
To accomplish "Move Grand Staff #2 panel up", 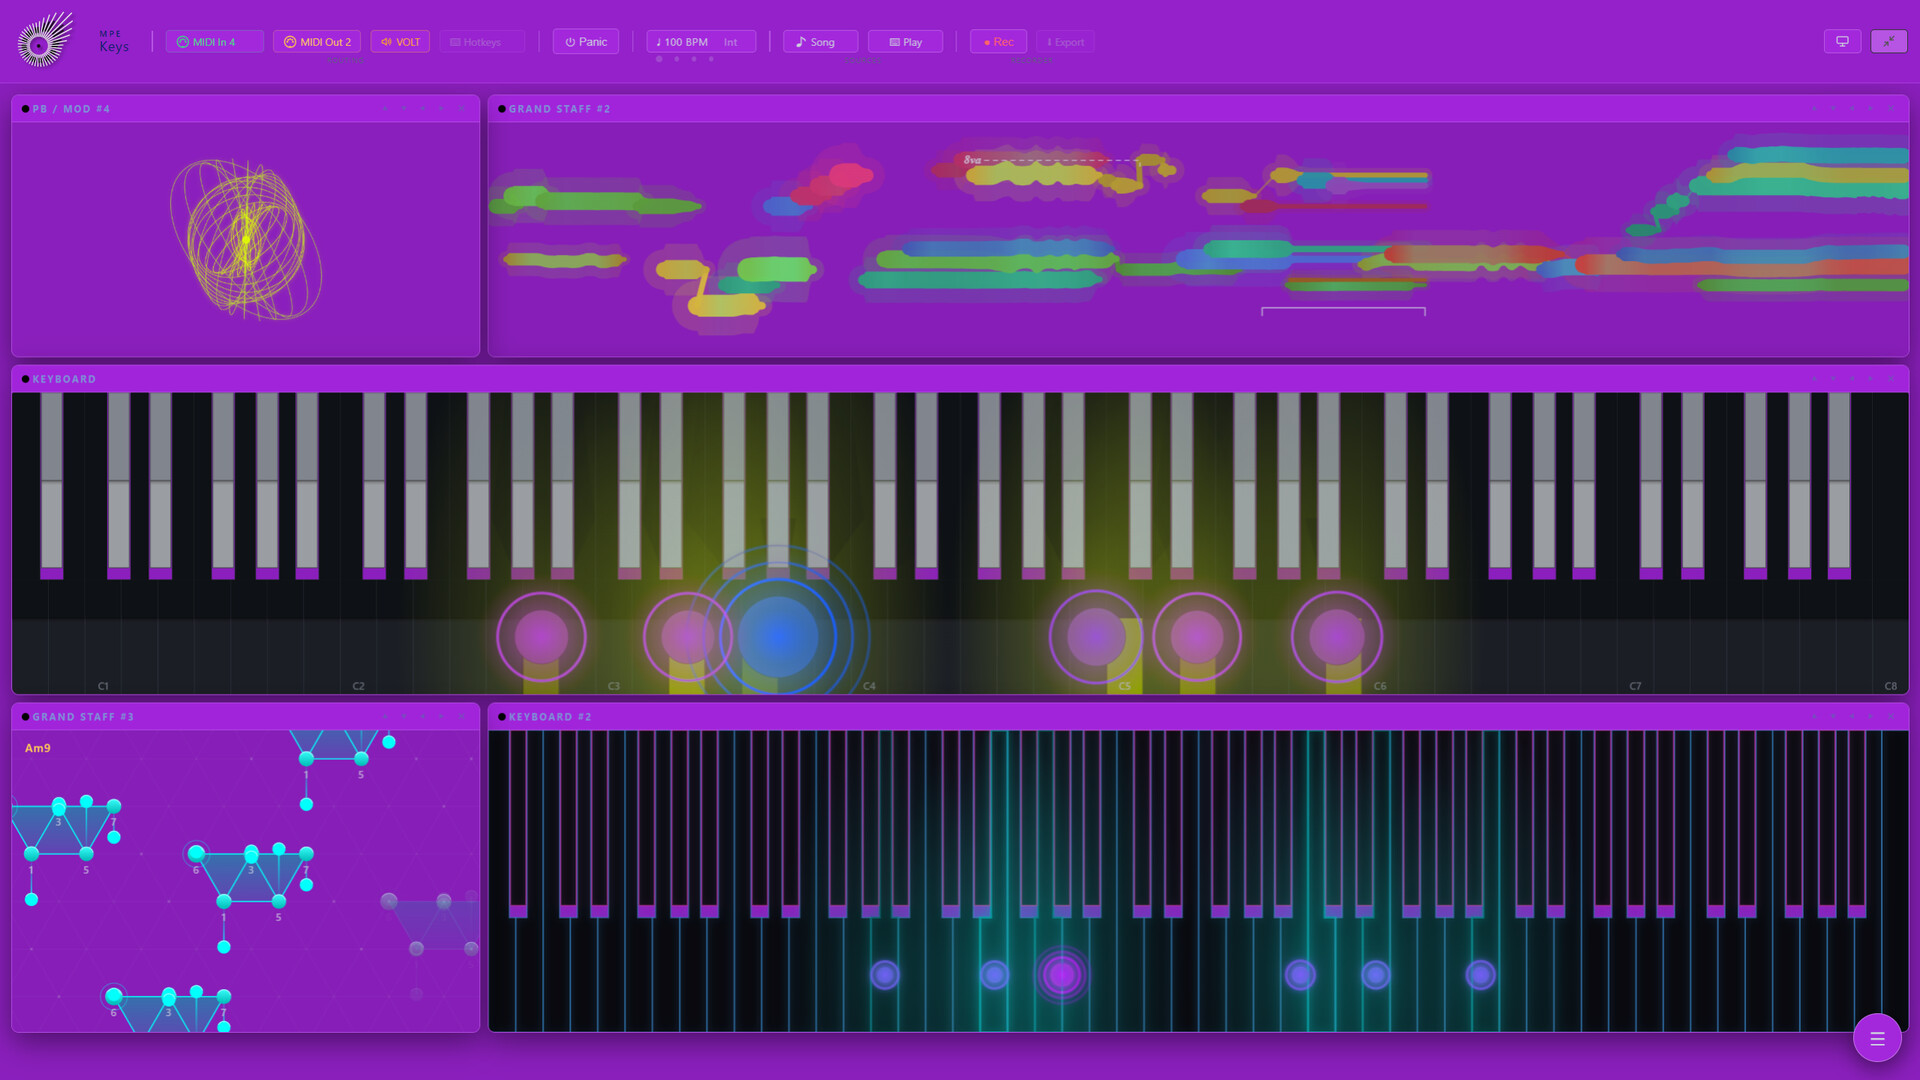I will click(1814, 108).
